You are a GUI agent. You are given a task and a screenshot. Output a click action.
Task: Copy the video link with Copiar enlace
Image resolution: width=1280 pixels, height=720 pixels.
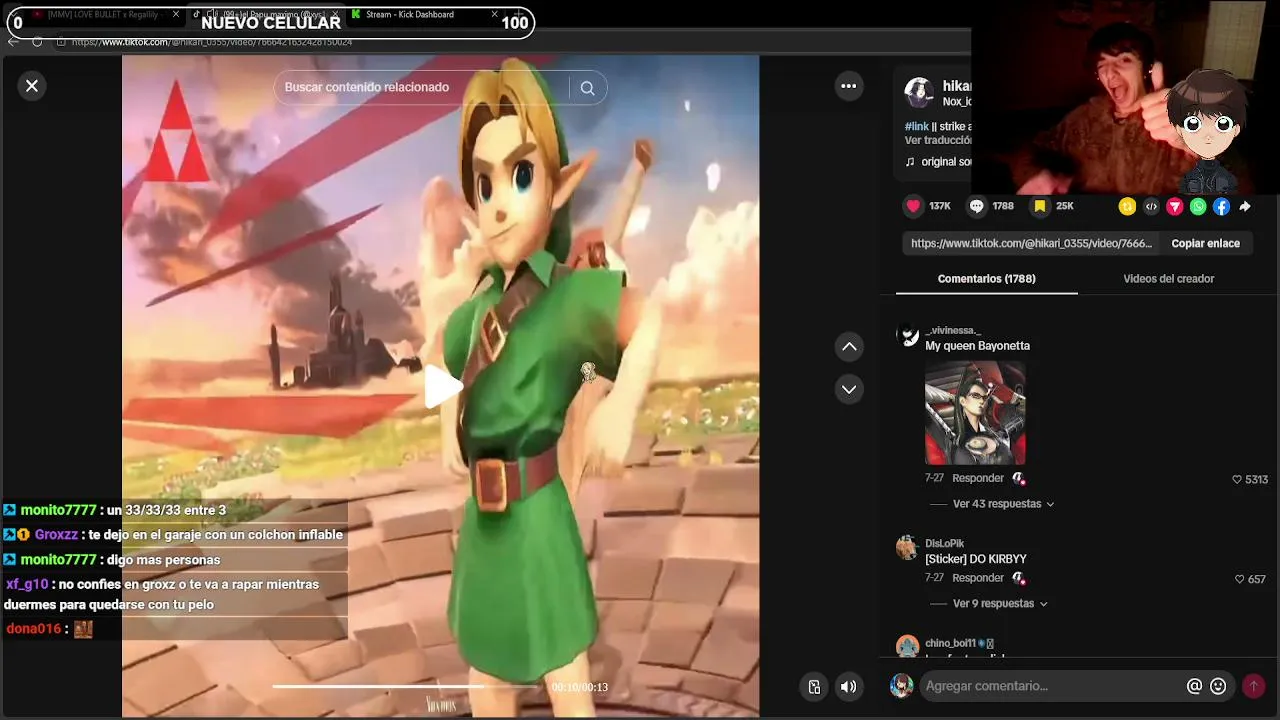coord(1205,243)
